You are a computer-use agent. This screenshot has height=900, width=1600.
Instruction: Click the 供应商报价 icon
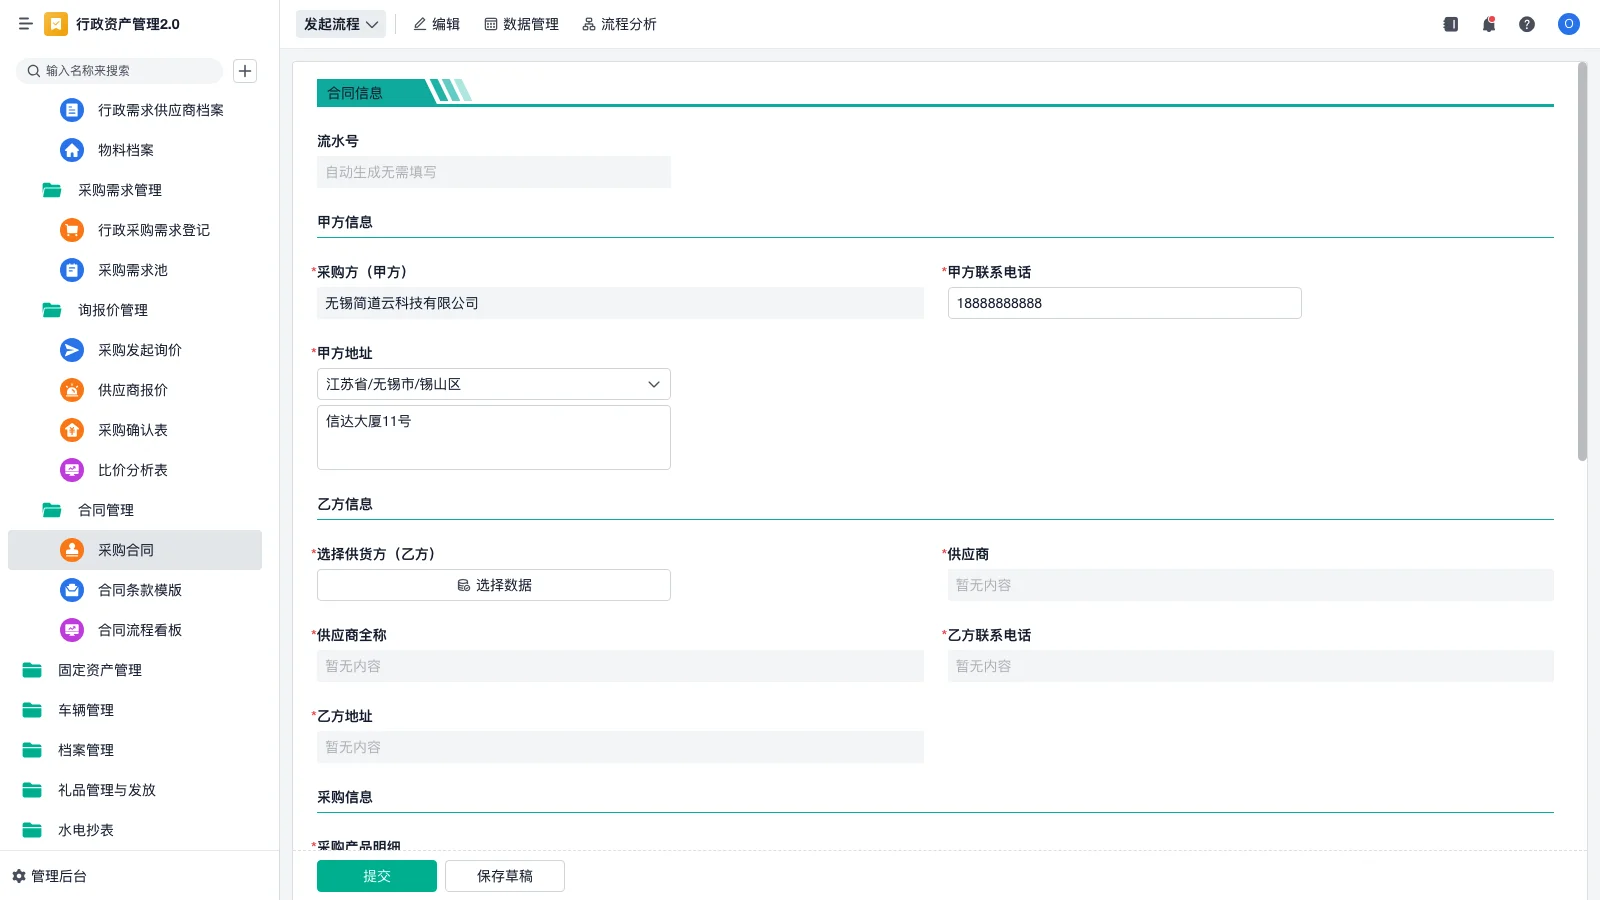[x=72, y=390]
